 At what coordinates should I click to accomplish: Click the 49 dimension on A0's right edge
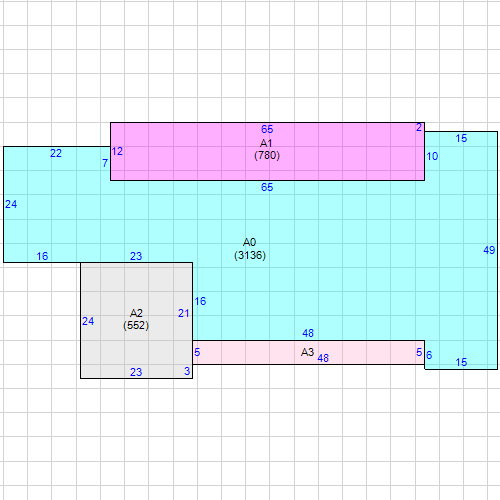pyautogui.click(x=489, y=250)
